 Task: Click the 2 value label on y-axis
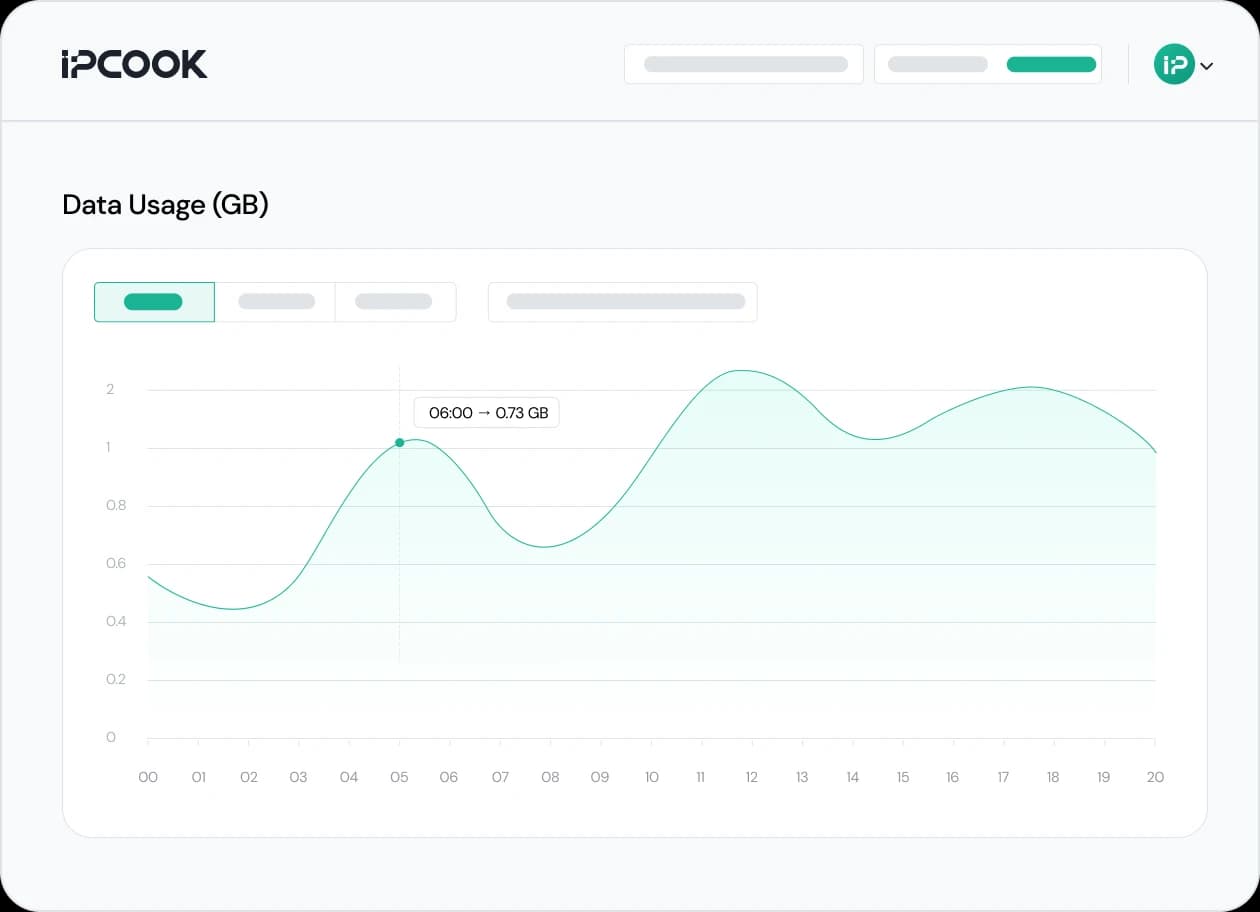[110, 389]
